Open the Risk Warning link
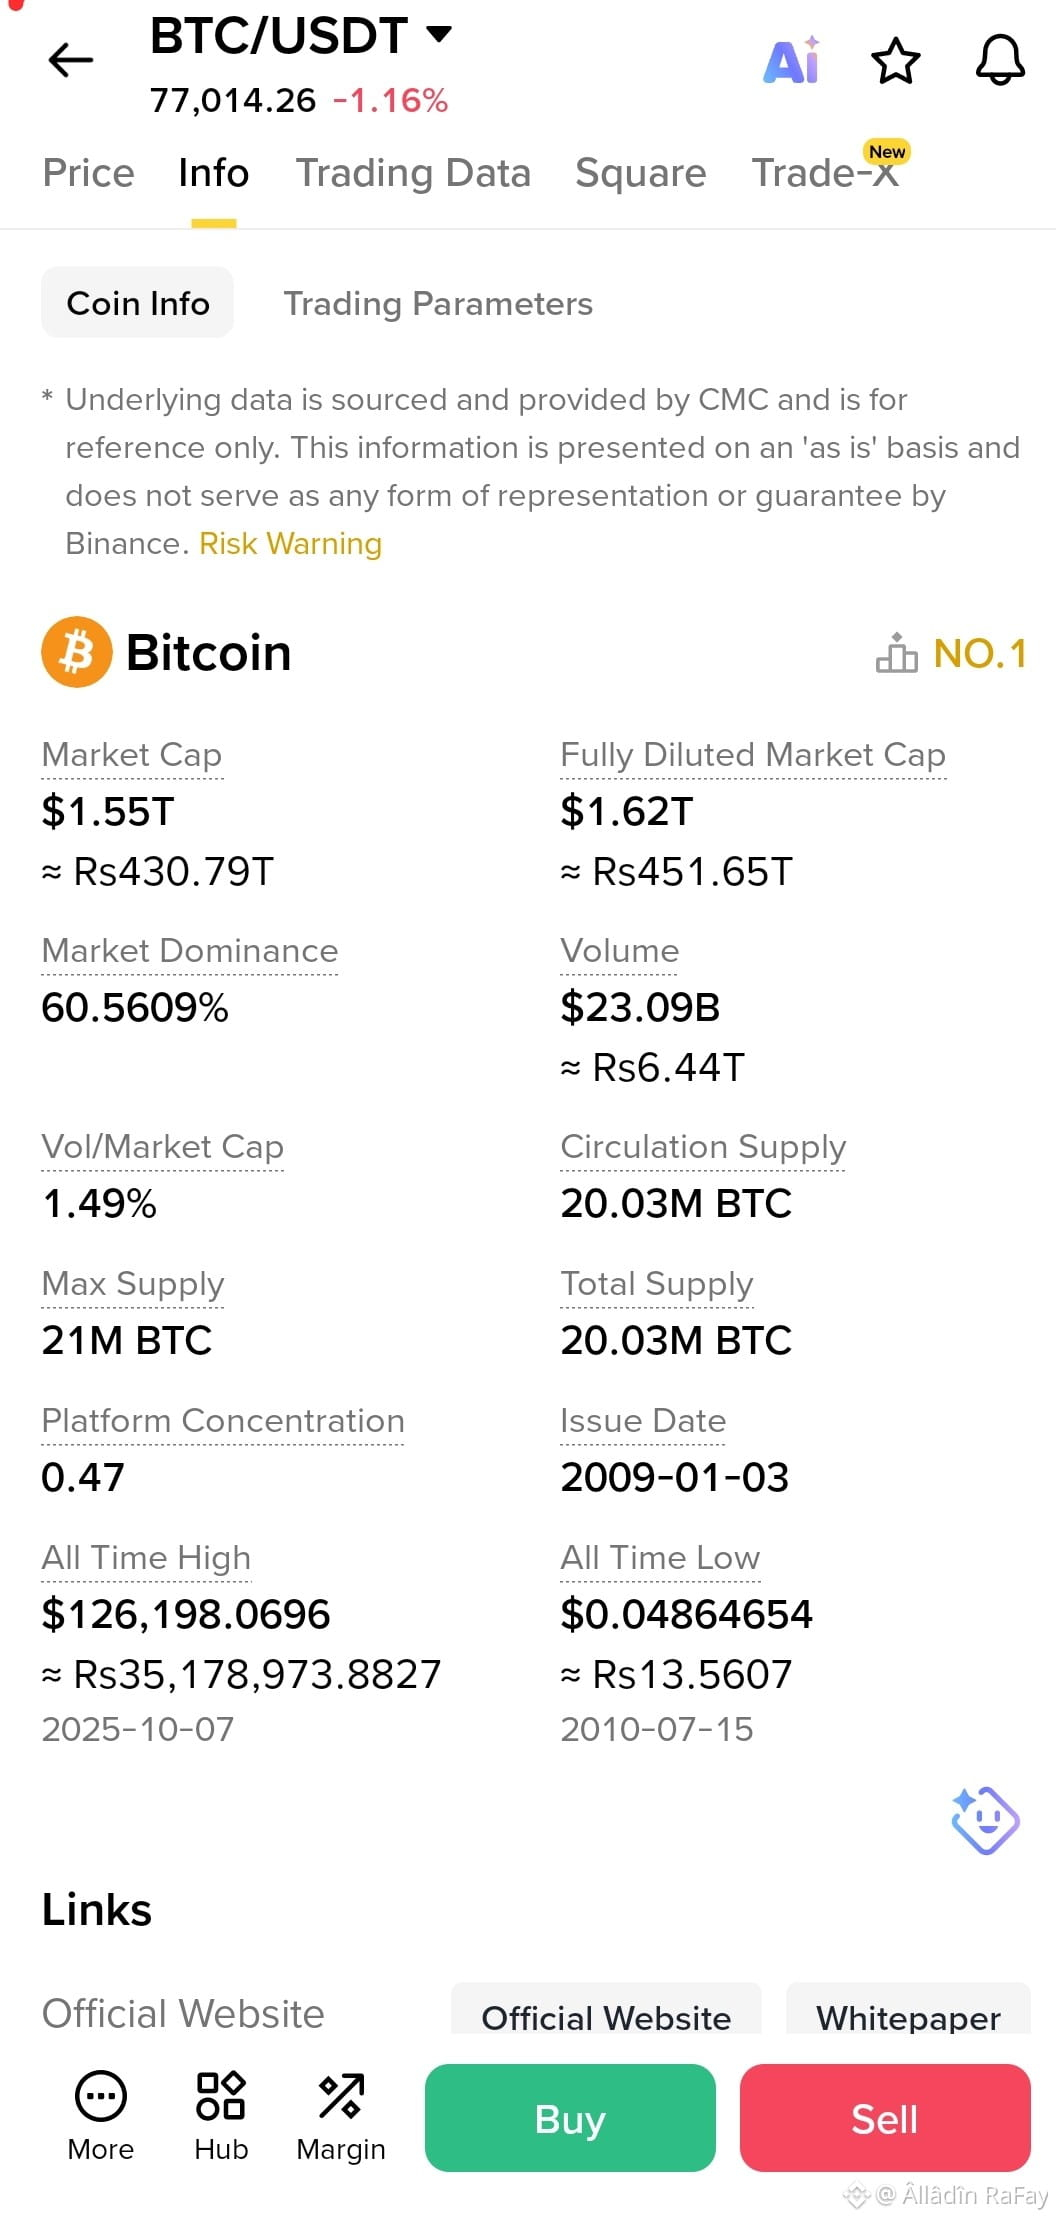The image size is (1056, 2220). (x=291, y=543)
